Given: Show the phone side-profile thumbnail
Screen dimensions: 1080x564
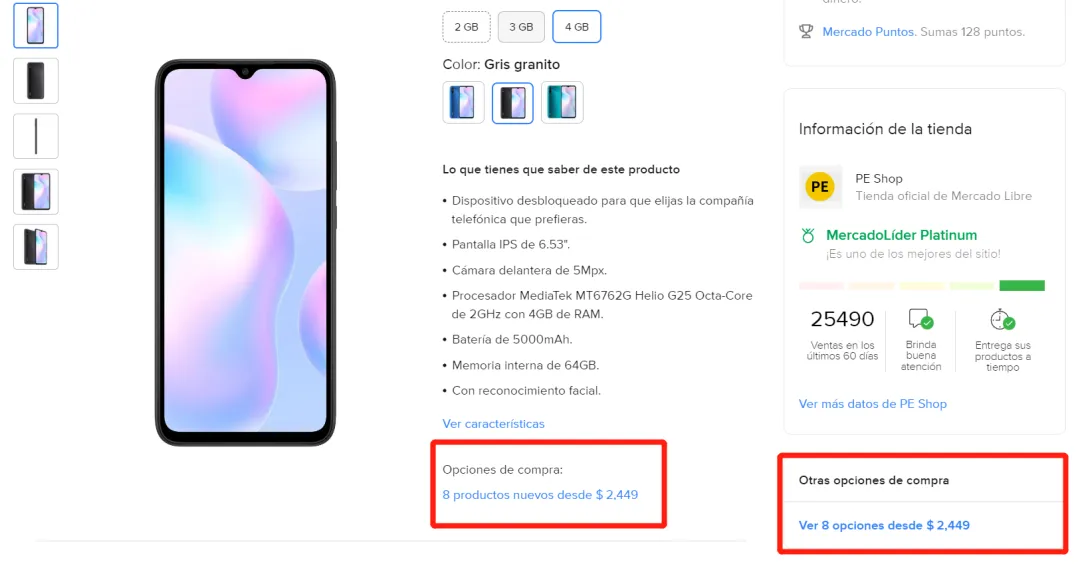Looking at the screenshot, I should pos(36,136).
